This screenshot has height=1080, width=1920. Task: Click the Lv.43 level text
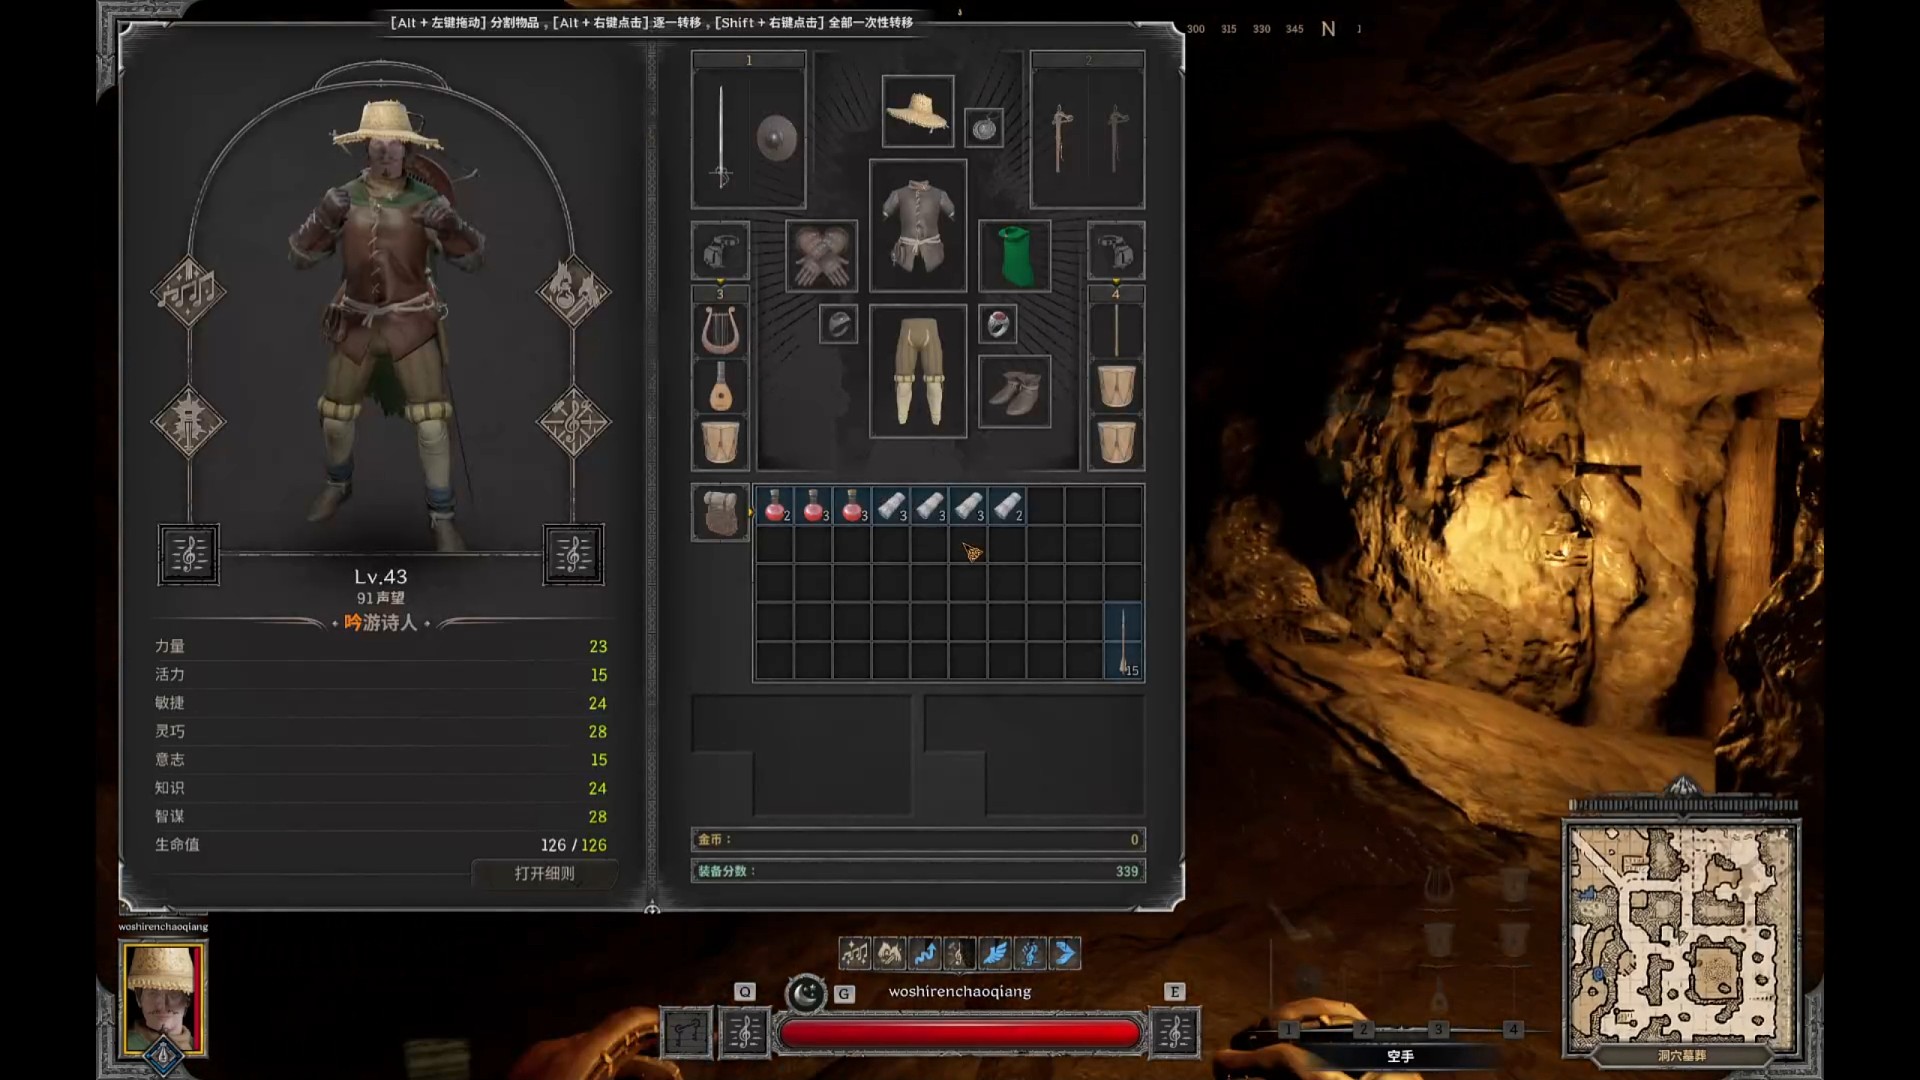(x=381, y=577)
